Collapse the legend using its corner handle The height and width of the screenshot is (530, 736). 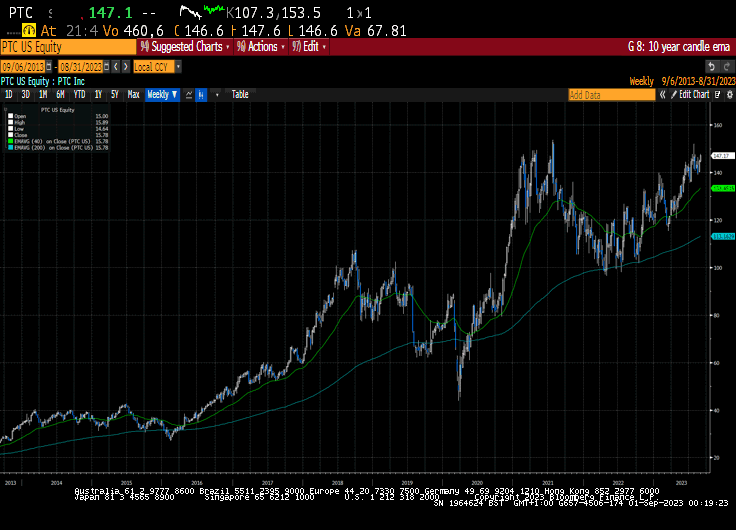[x=6, y=109]
